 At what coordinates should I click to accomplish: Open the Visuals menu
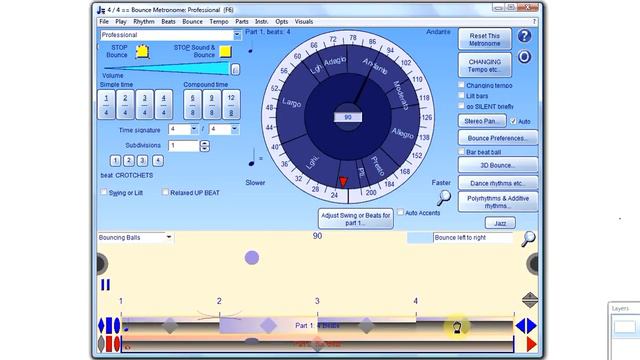coord(304,22)
